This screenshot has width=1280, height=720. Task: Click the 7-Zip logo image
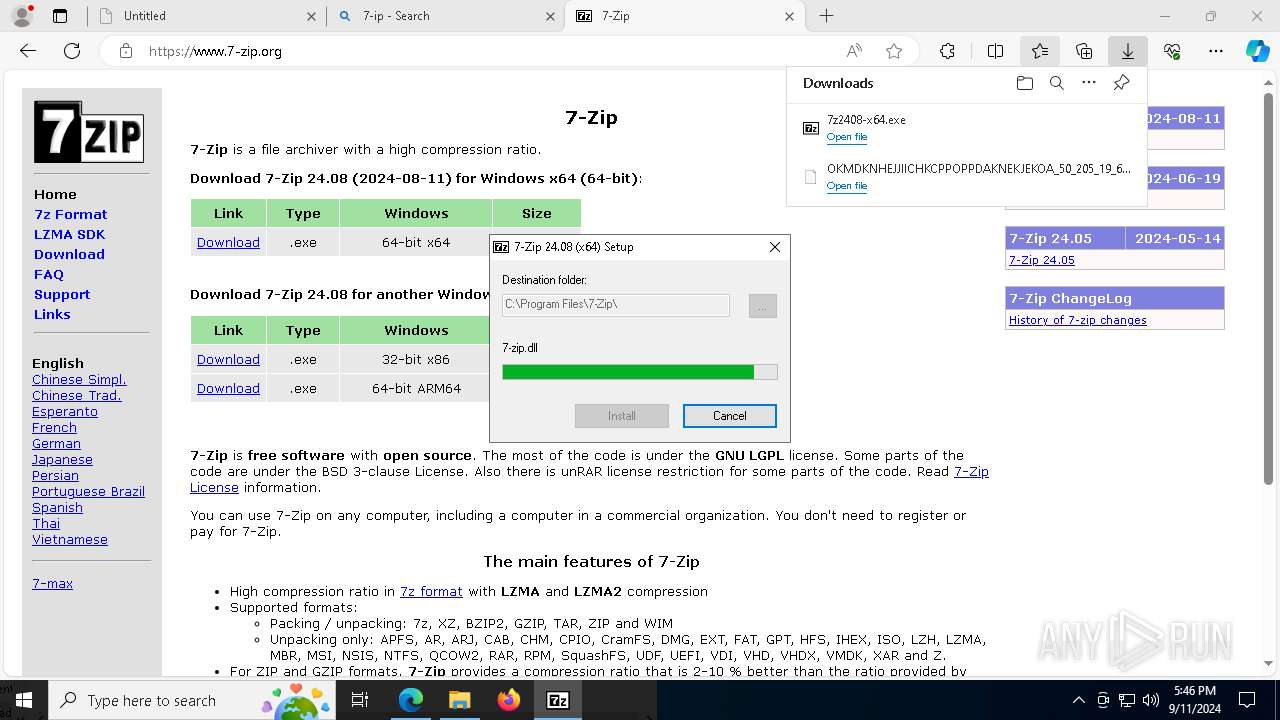click(x=89, y=131)
